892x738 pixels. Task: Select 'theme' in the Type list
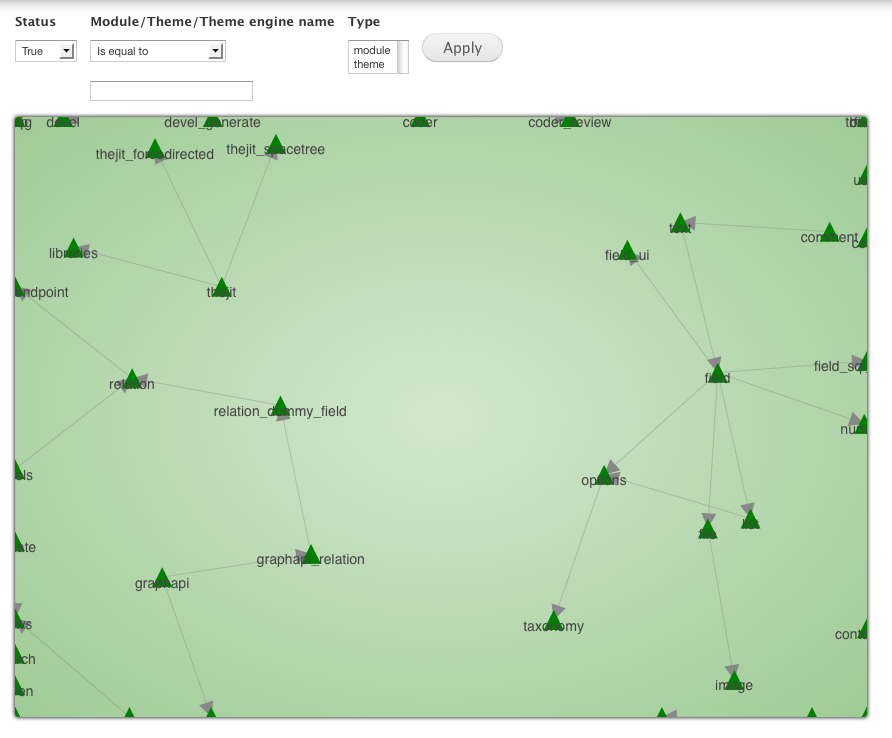coord(369,64)
